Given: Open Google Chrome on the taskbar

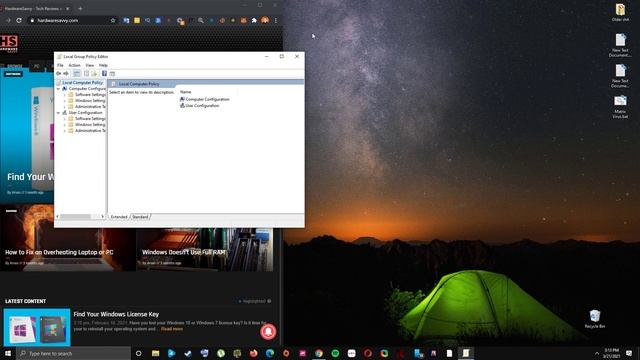Looking at the screenshot, I should tap(319, 353).
